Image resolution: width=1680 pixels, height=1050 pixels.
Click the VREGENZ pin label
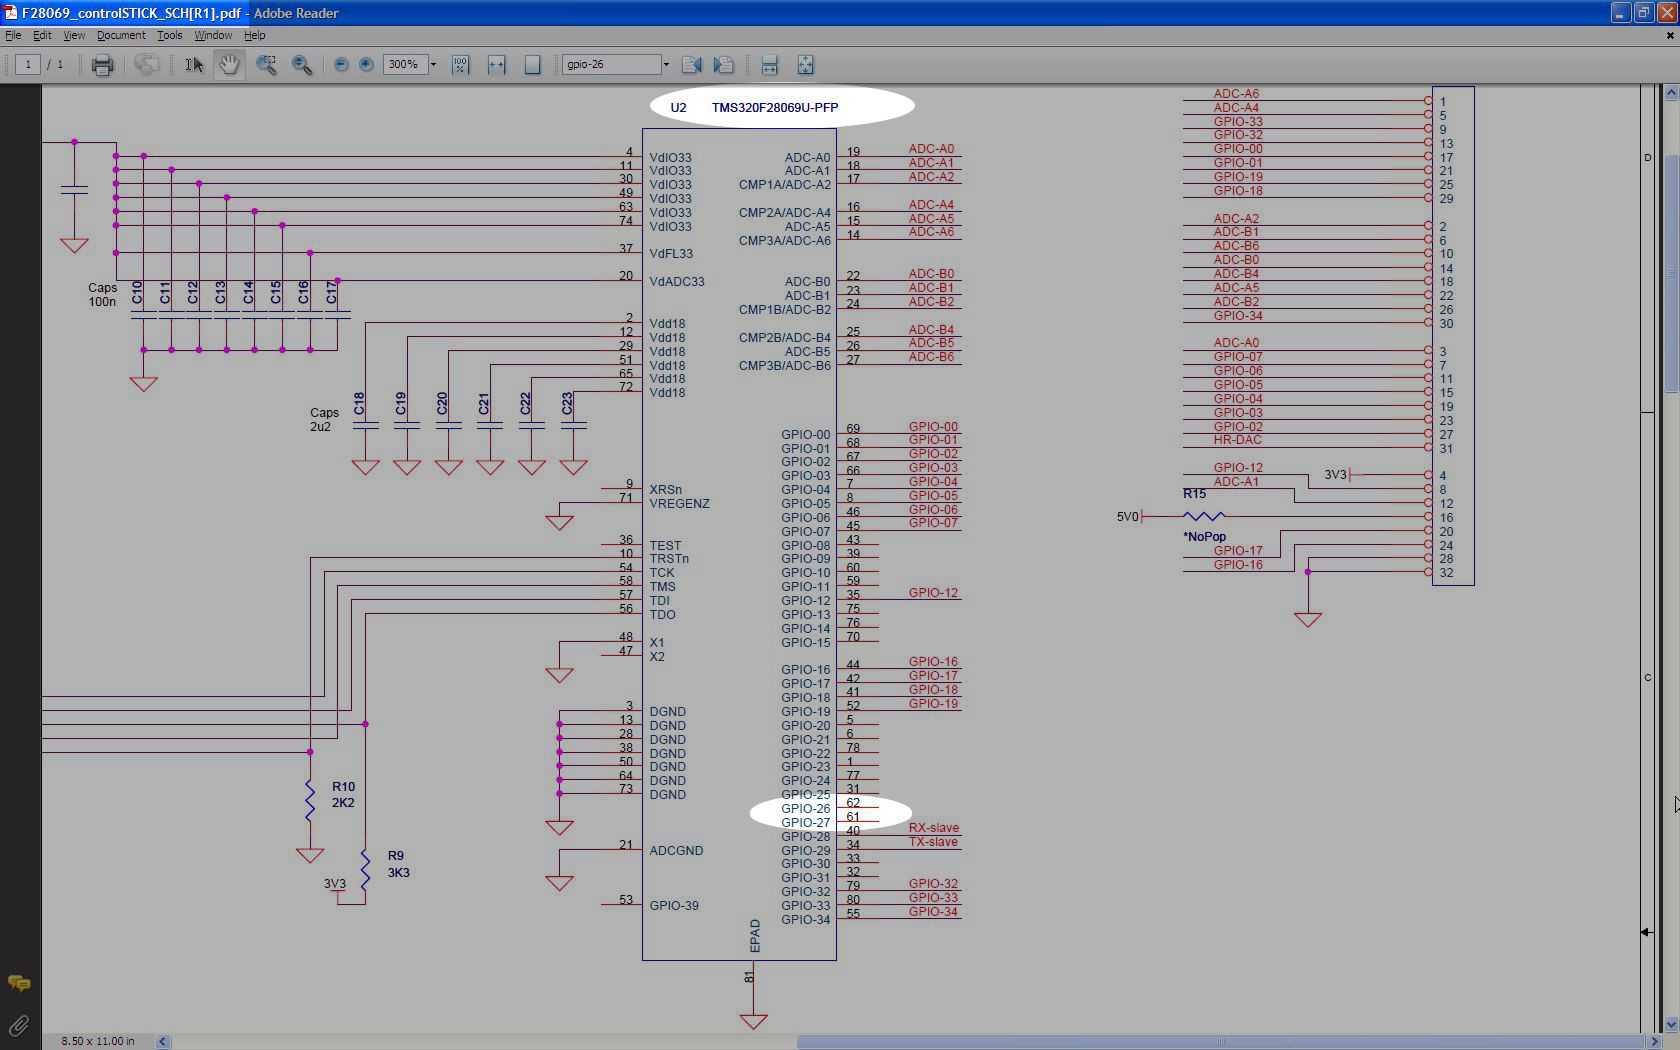(680, 504)
